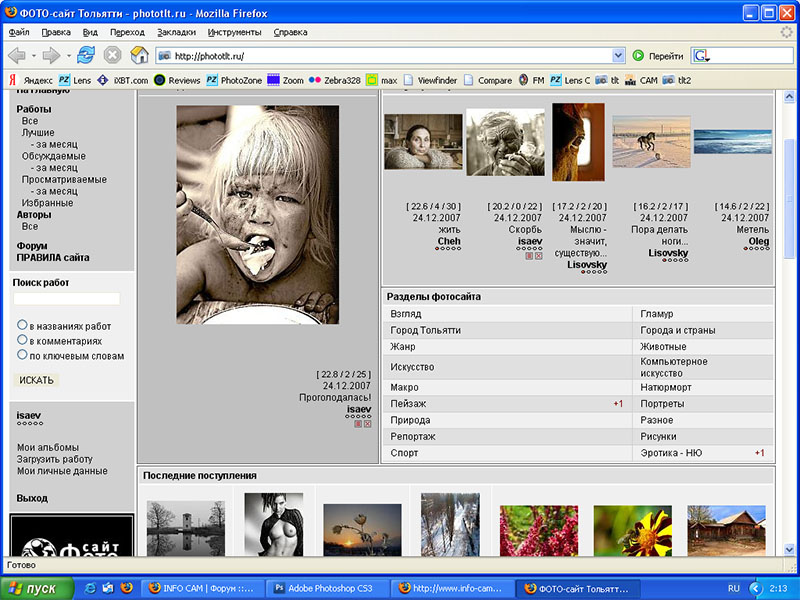The height and width of the screenshot is (600, 800).
Task: Open the Viewfinder bookmark
Action: click(430, 80)
